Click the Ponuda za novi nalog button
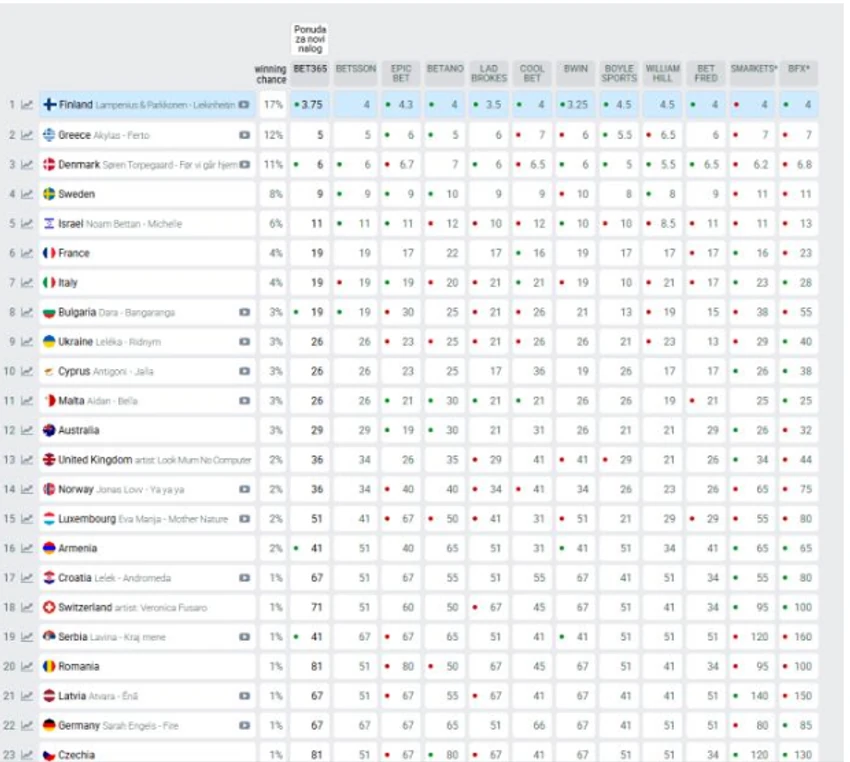The image size is (850, 762). point(309,39)
